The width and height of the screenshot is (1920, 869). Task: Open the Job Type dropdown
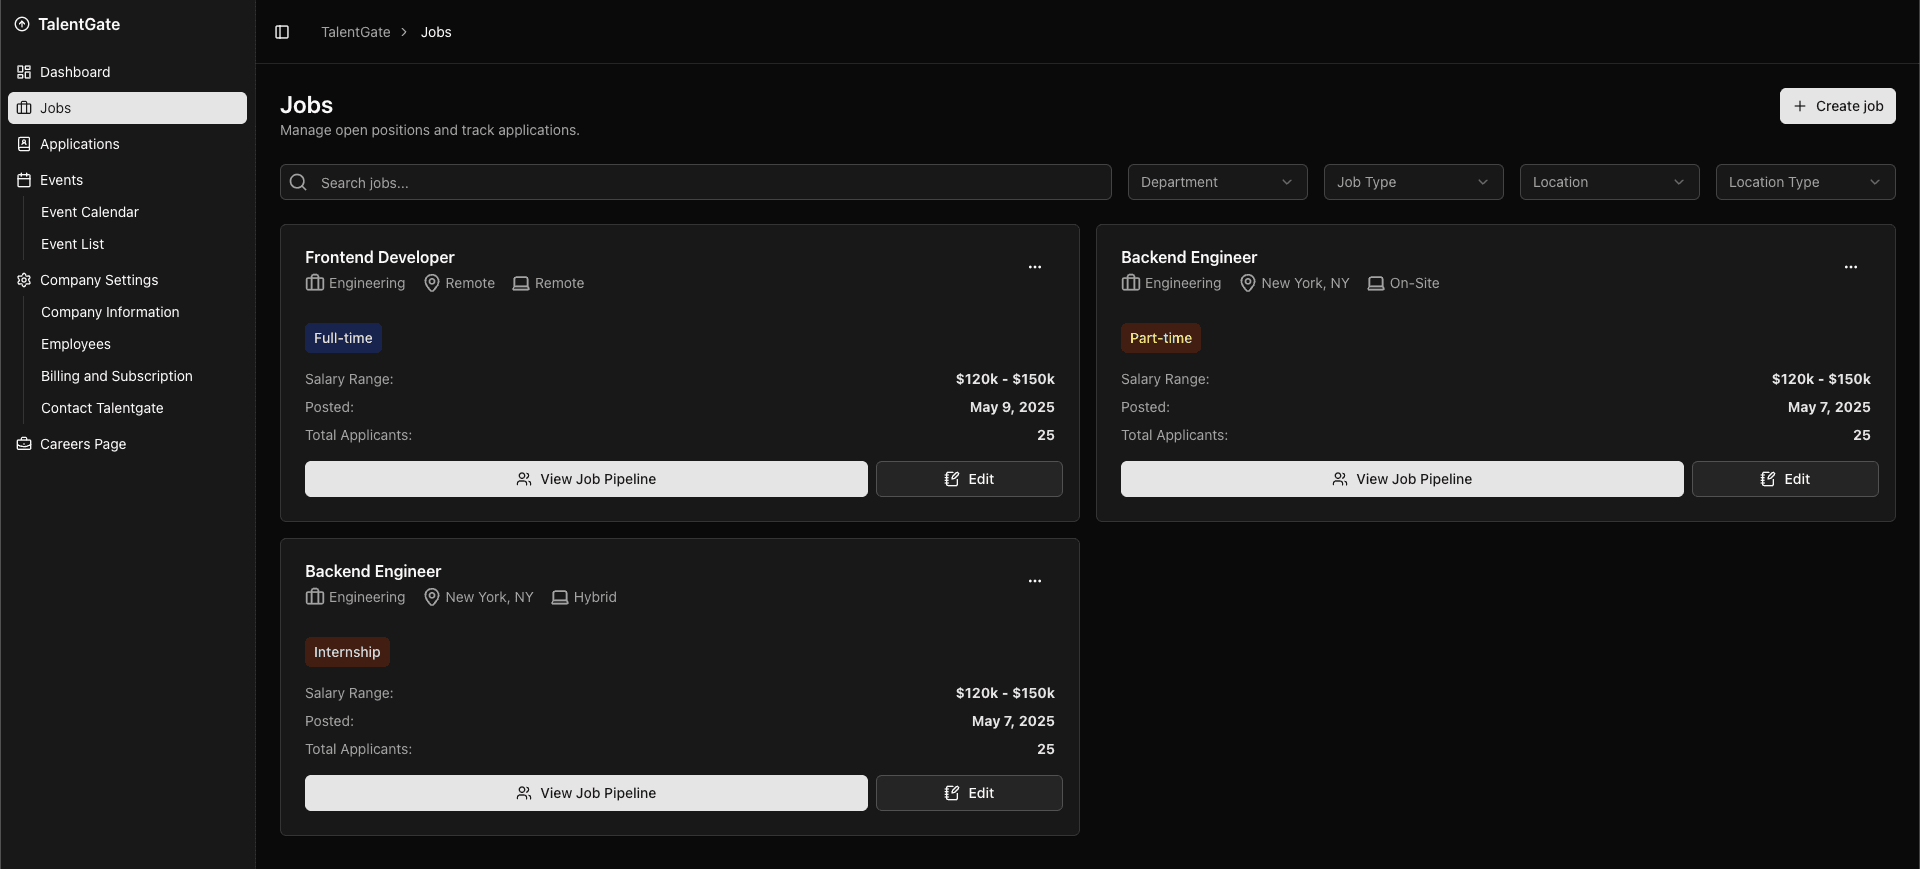[x=1413, y=182]
